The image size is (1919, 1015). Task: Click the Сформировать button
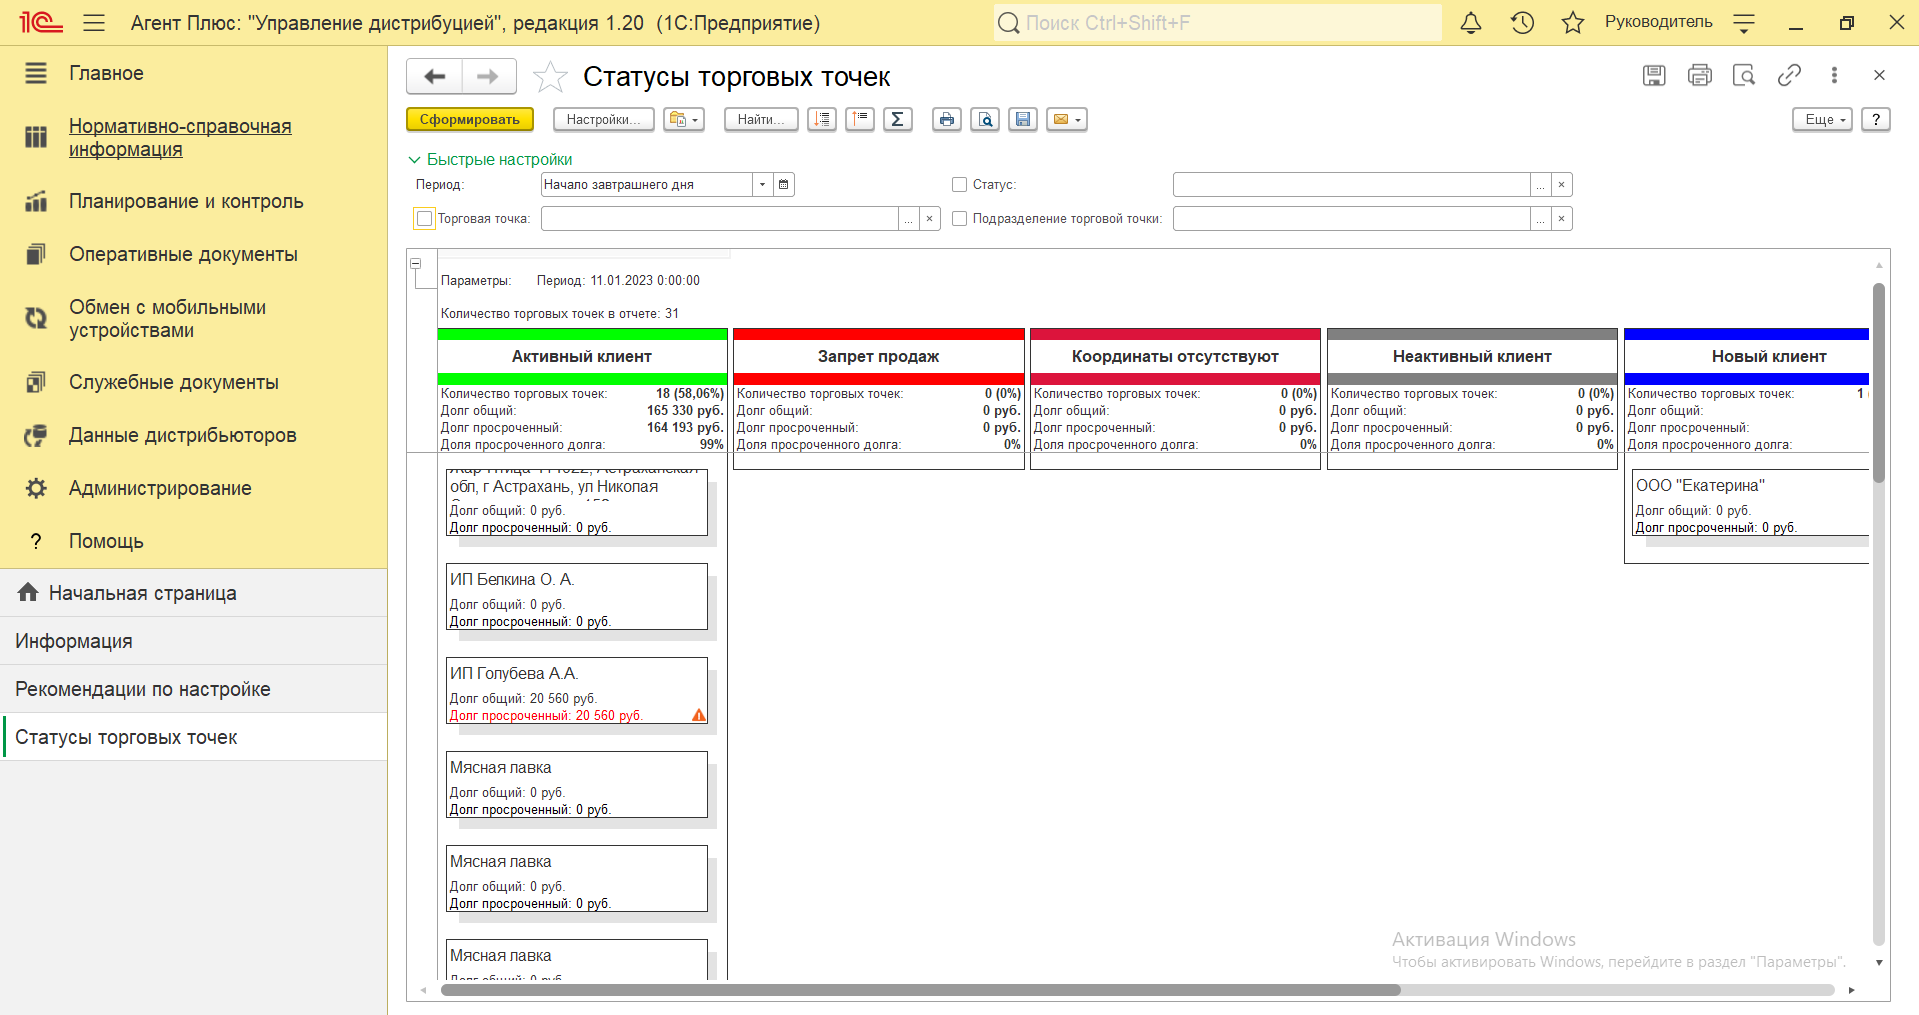coord(470,120)
